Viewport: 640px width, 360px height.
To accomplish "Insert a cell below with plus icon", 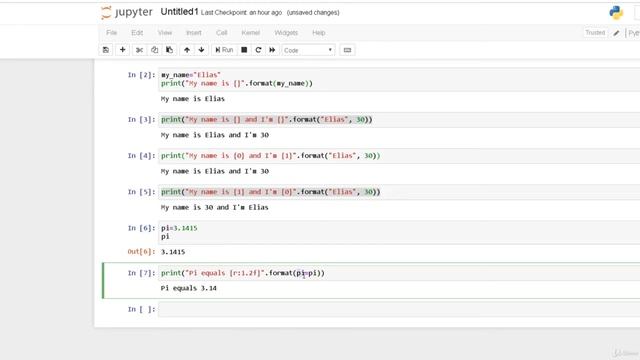I will coord(122,50).
